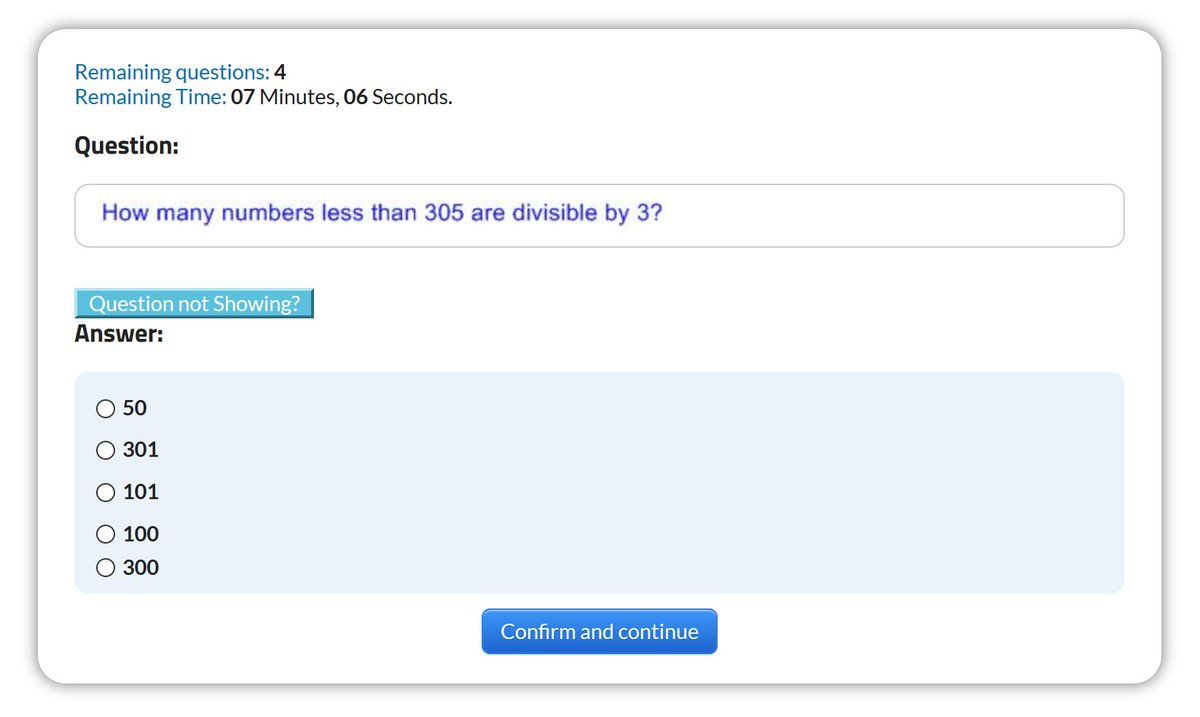Click the 100 answer label text

[141, 534]
